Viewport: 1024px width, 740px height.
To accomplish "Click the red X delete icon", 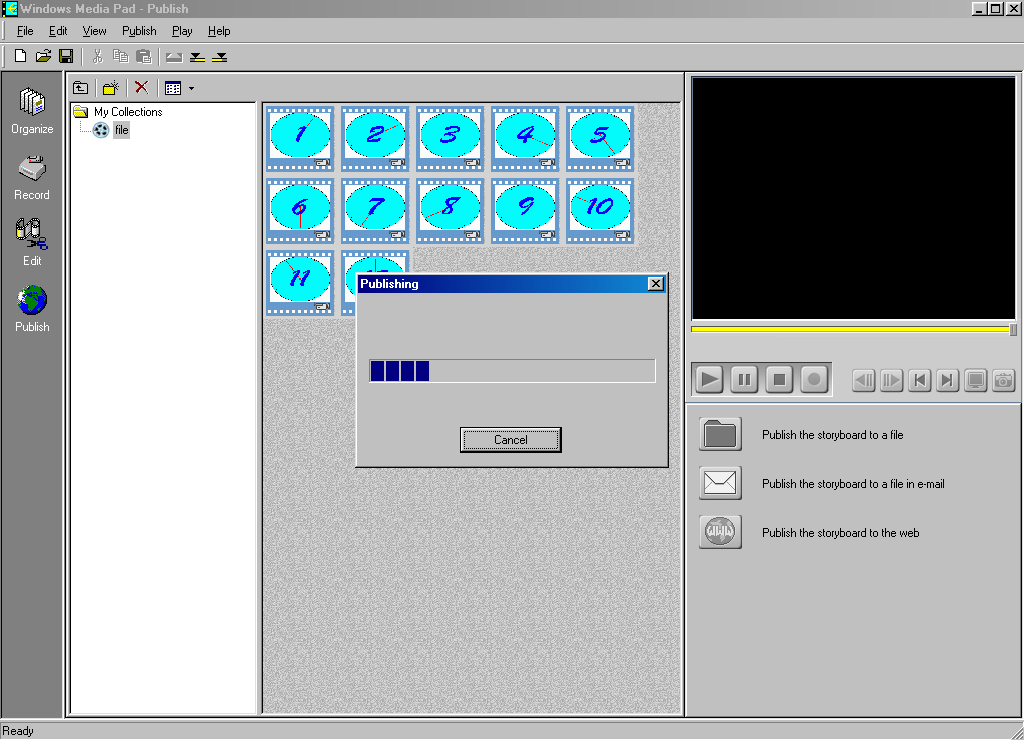I will 141,88.
